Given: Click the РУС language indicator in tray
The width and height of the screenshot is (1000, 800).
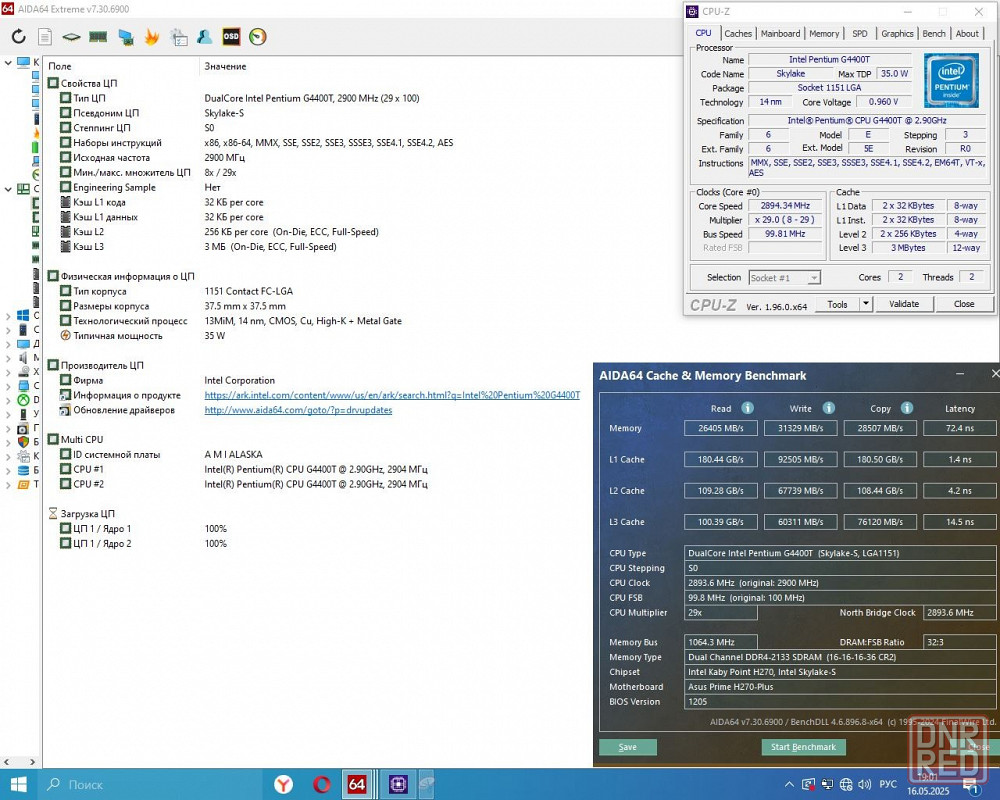Looking at the screenshot, I should point(888,784).
